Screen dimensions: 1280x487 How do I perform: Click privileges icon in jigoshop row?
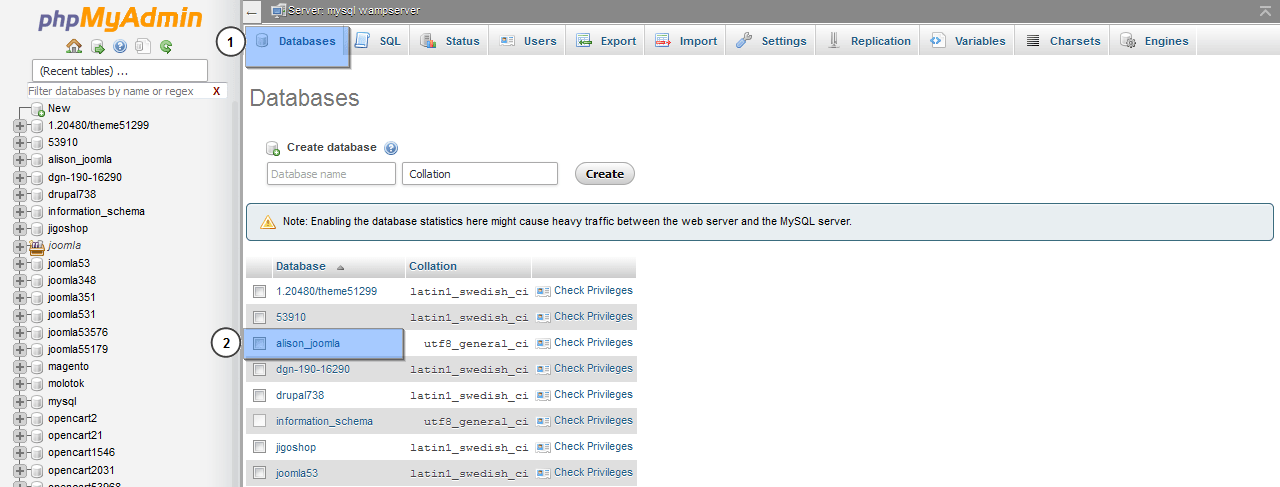point(543,447)
